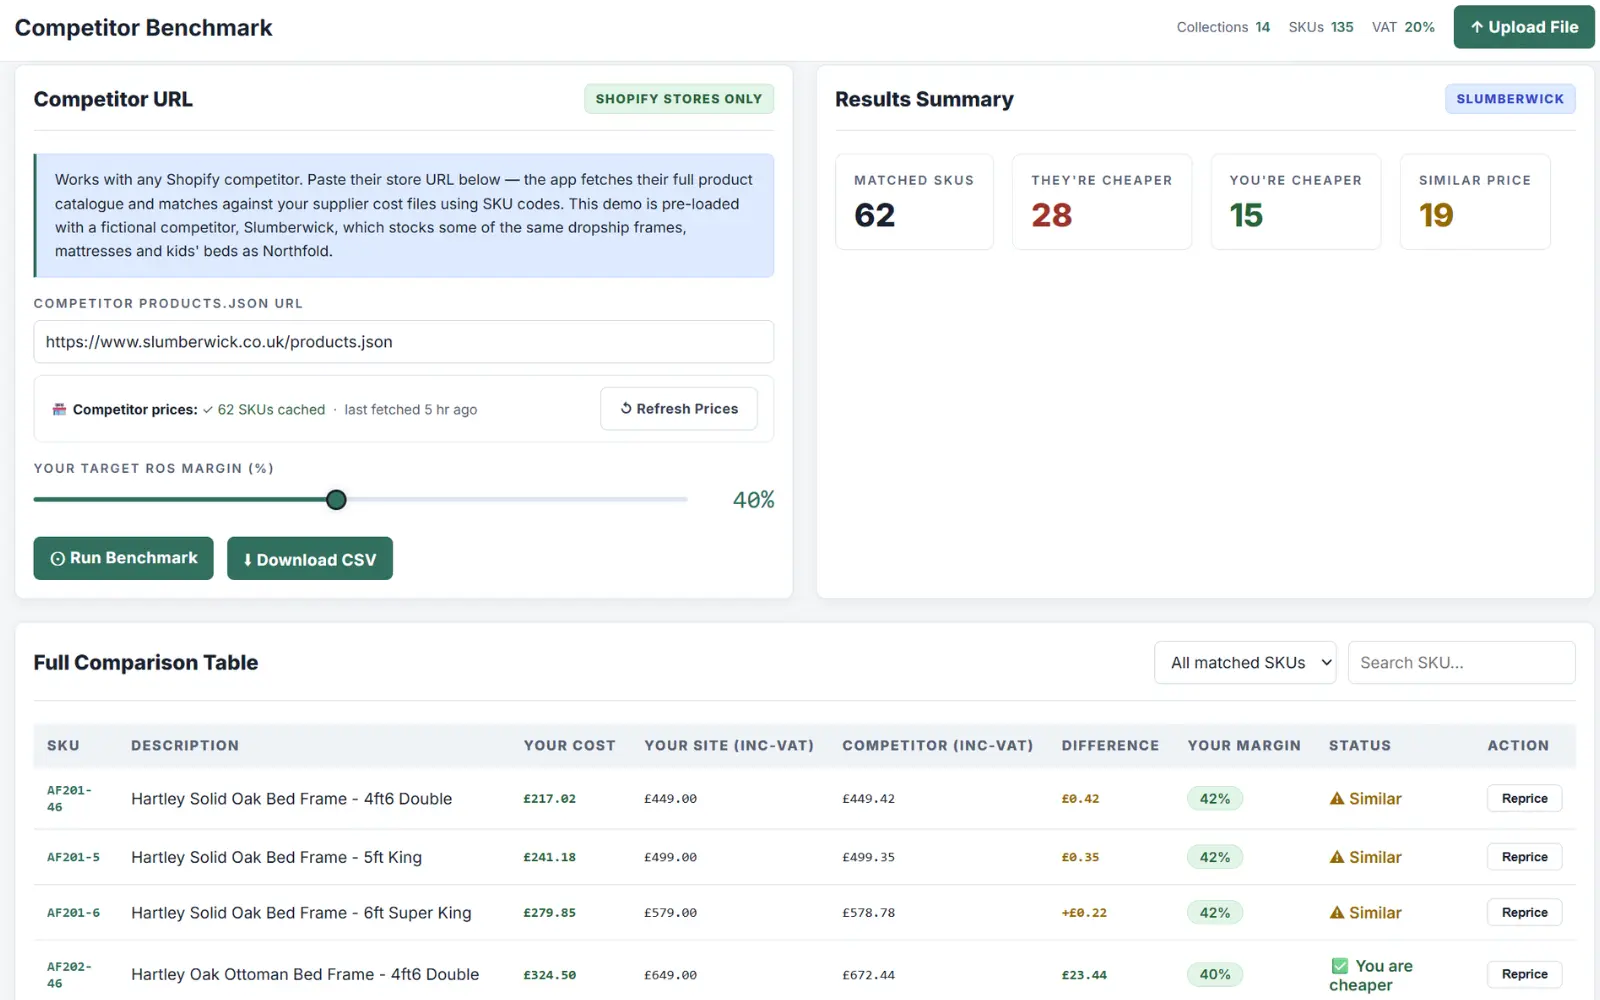Reprice the Hartley Oak 4ft6 Double row
This screenshot has height=1000, width=1600.
click(x=1524, y=798)
